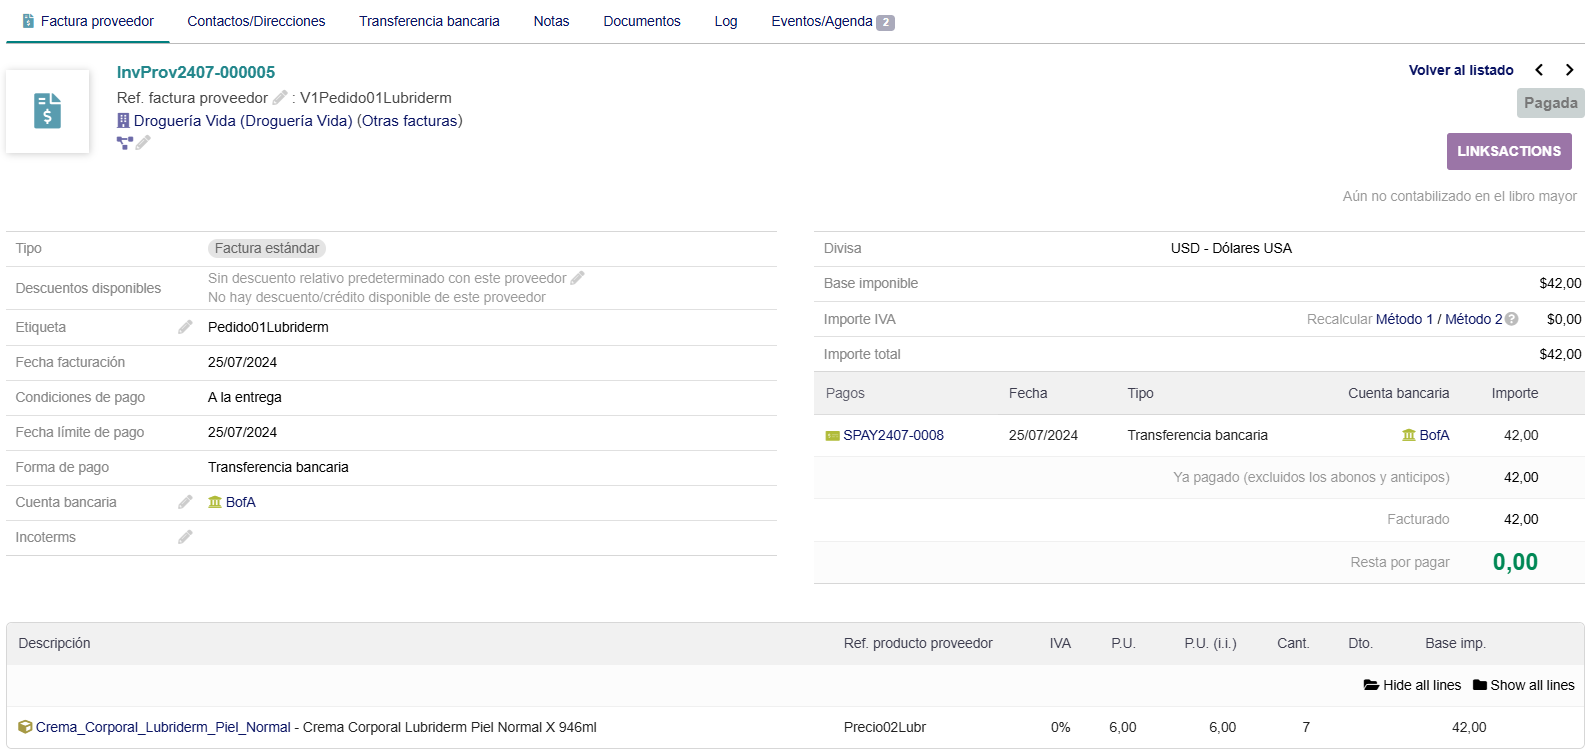Go to previous invoice arrow
This screenshot has width=1591, height=752.
tap(1539, 70)
